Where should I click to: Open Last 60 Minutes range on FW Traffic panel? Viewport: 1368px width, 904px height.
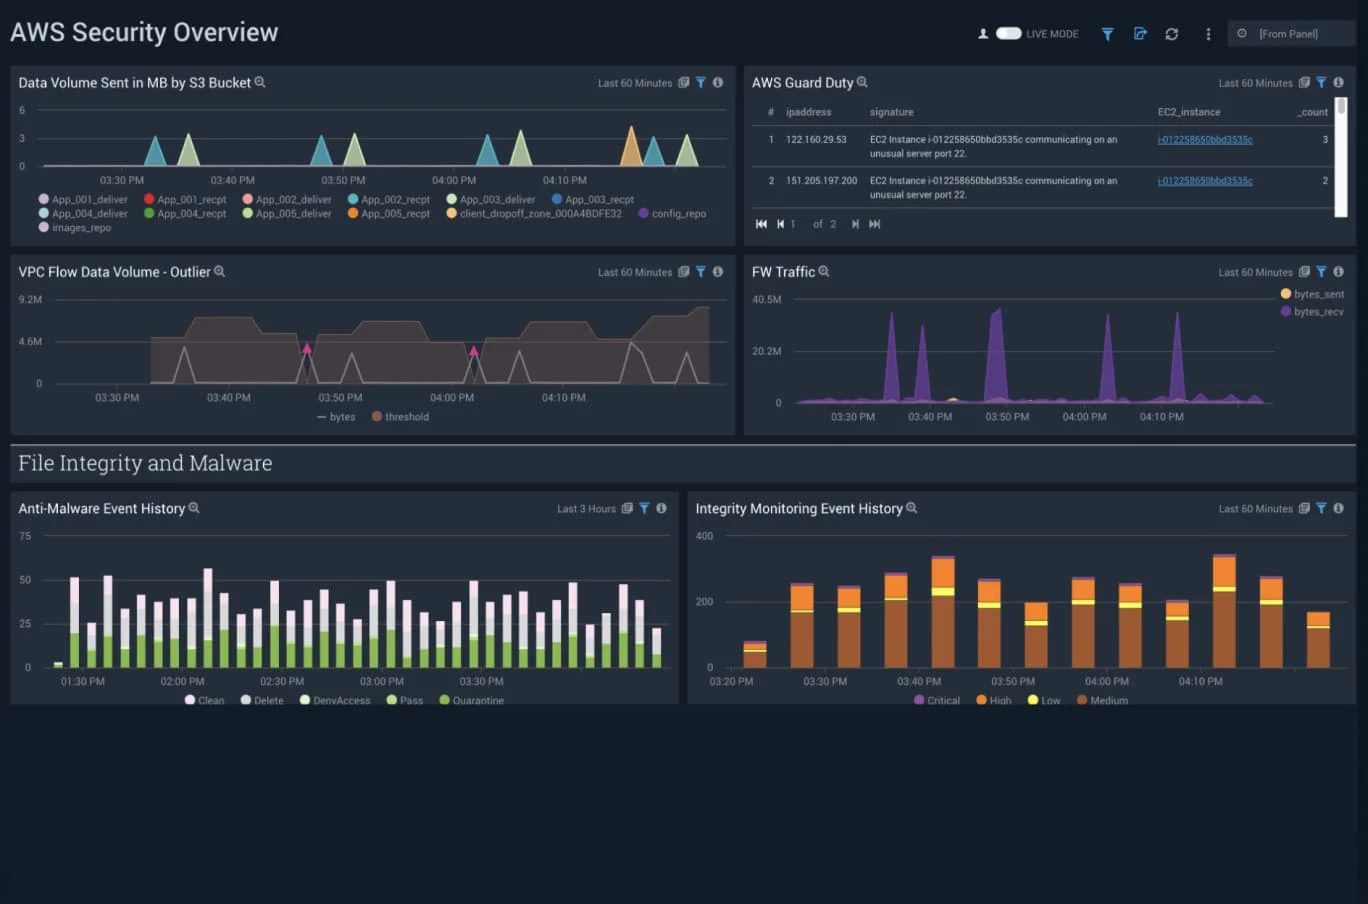pos(1255,272)
